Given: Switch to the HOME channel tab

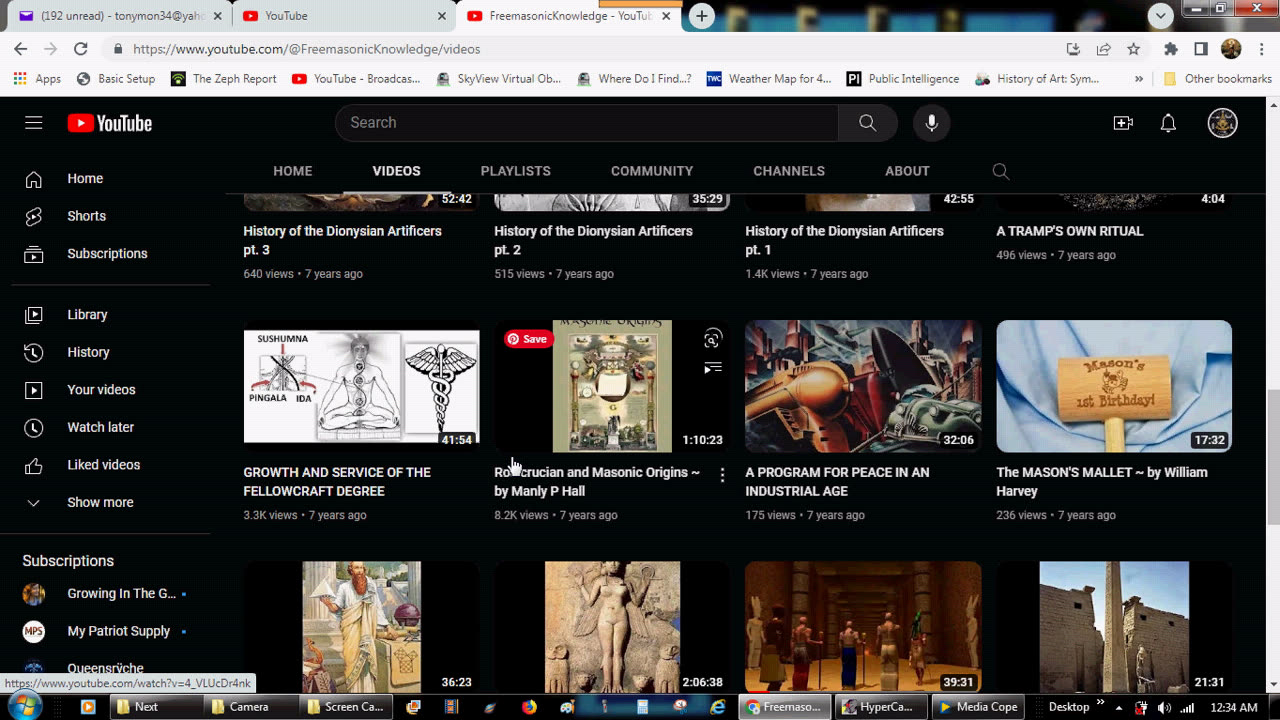Looking at the screenshot, I should 293,171.
